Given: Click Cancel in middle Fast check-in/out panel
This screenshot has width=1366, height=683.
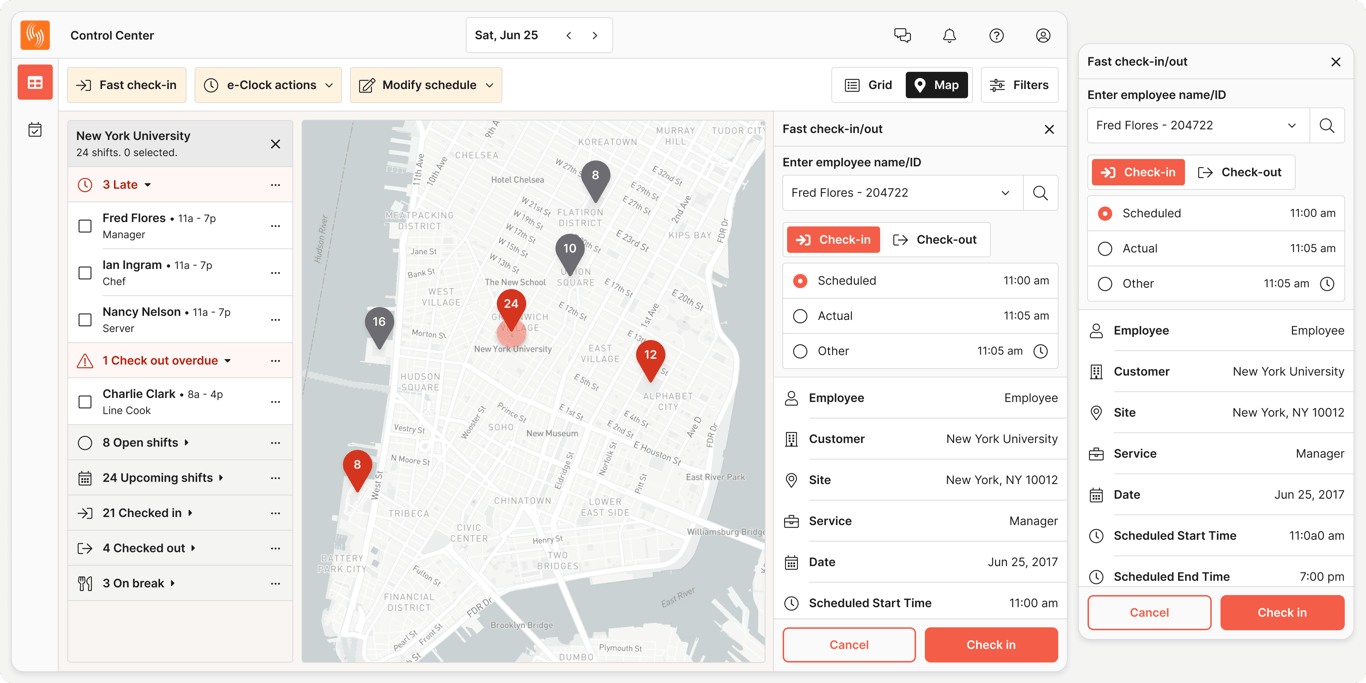Looking at the screenshot, I should (x=849, y=645).
